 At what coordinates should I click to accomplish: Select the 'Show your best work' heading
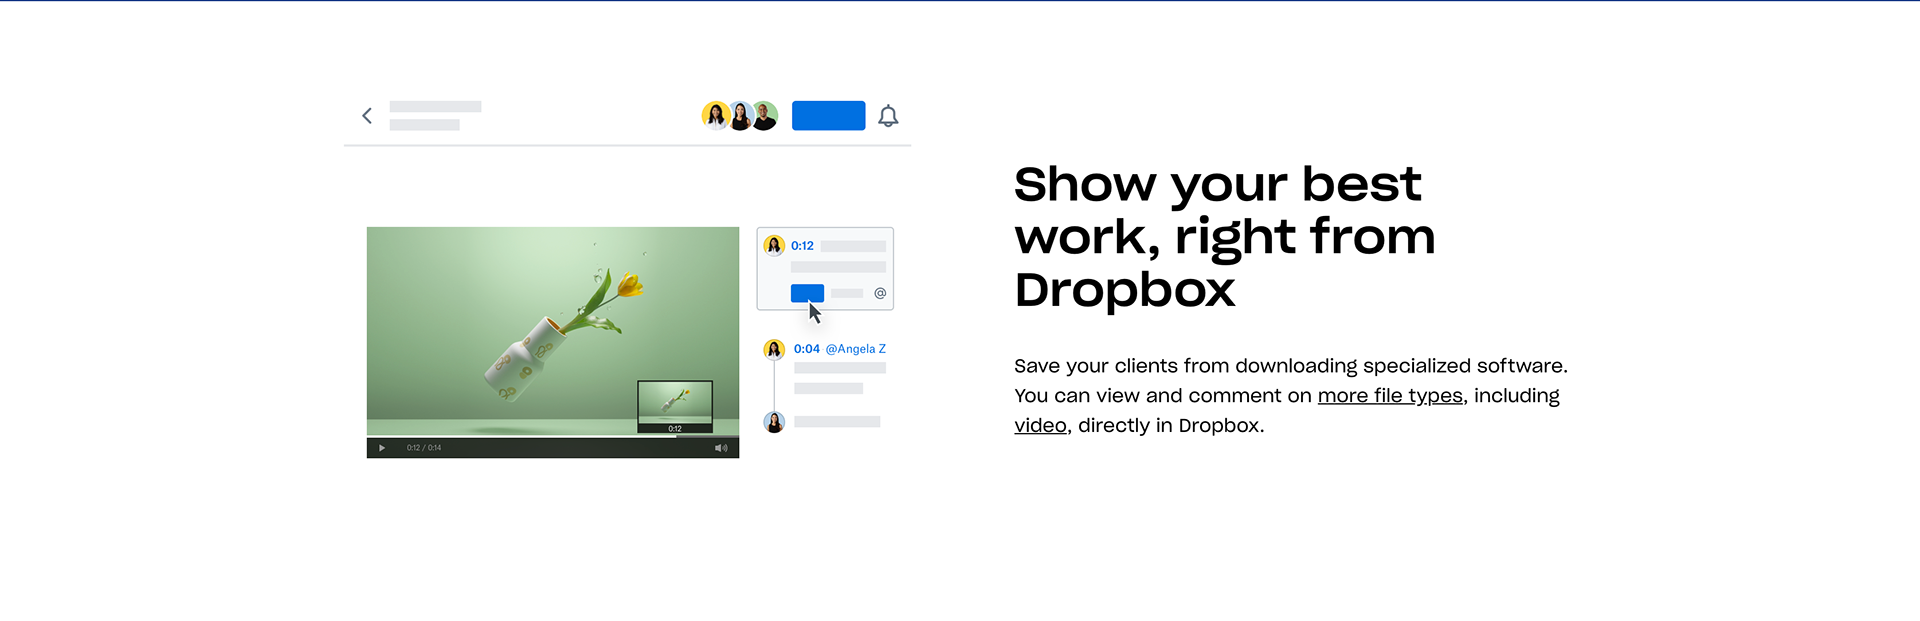1225,237
